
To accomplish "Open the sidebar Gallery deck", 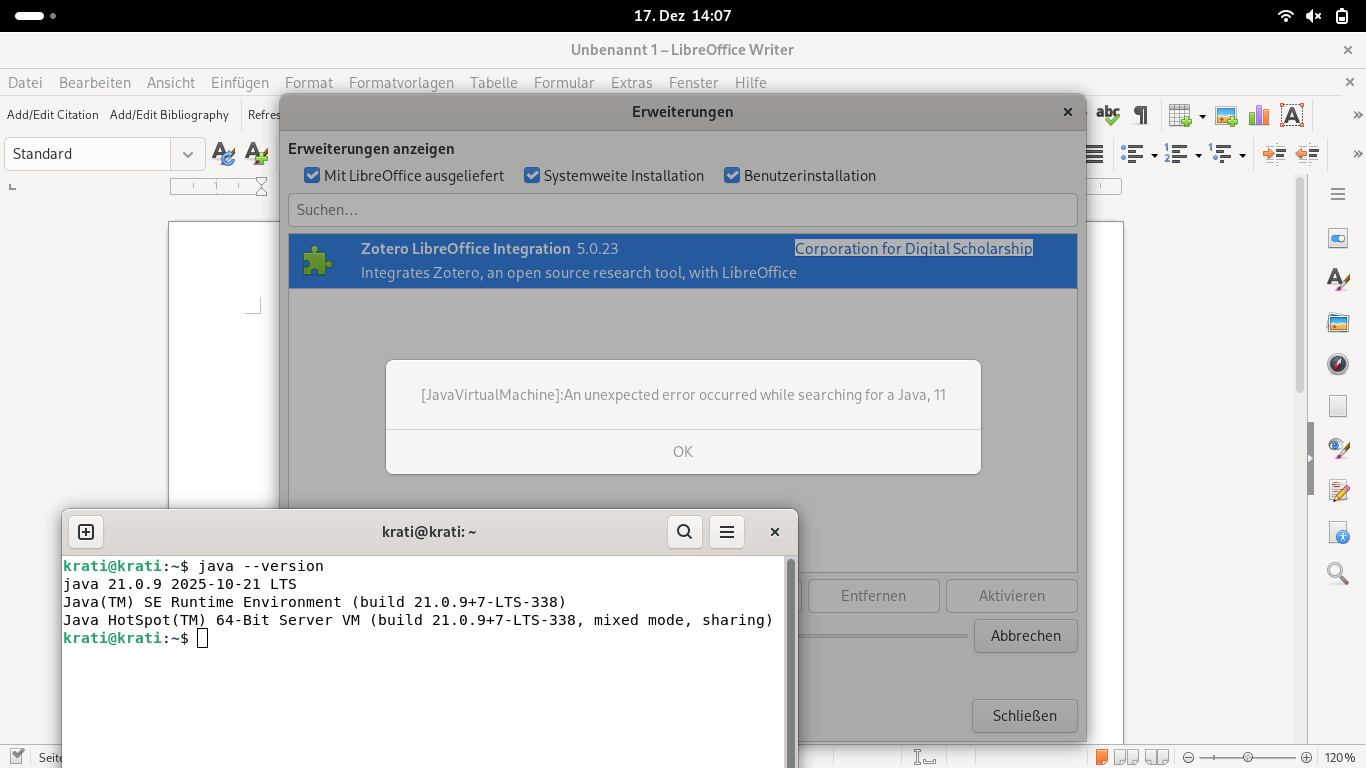I will tap(1338, 322).
